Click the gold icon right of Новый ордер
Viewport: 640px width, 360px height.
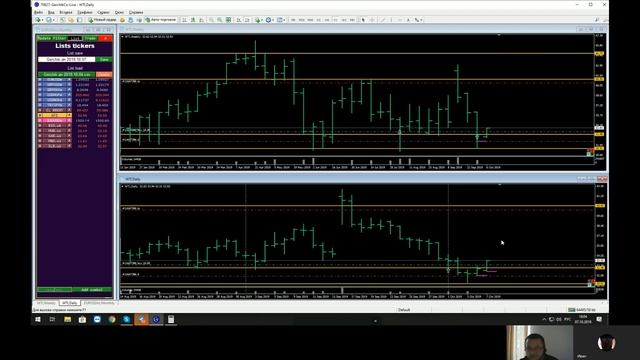coord(122,20)
